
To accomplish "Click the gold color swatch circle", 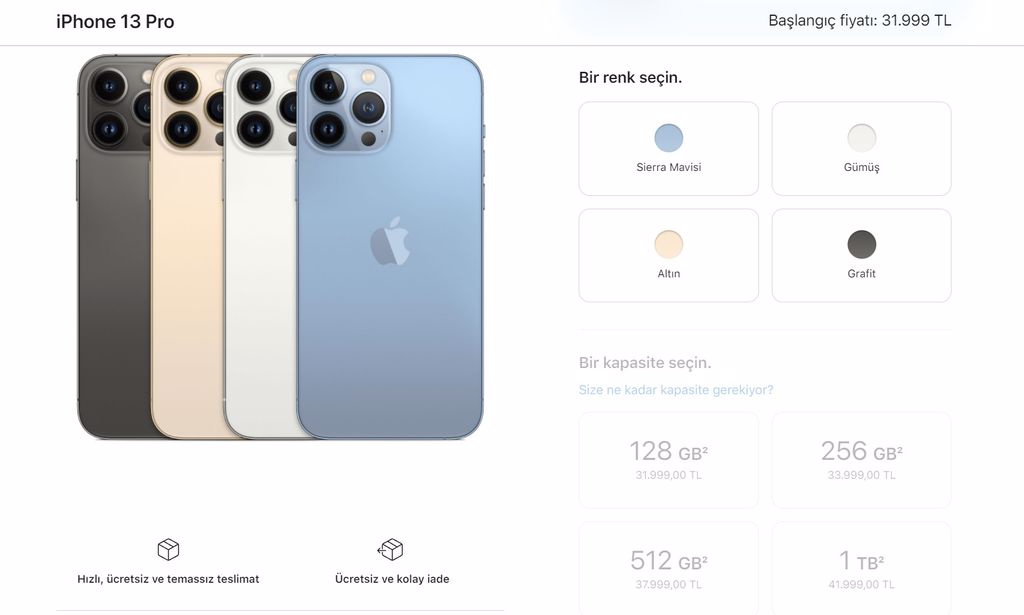I will point(669,244).
